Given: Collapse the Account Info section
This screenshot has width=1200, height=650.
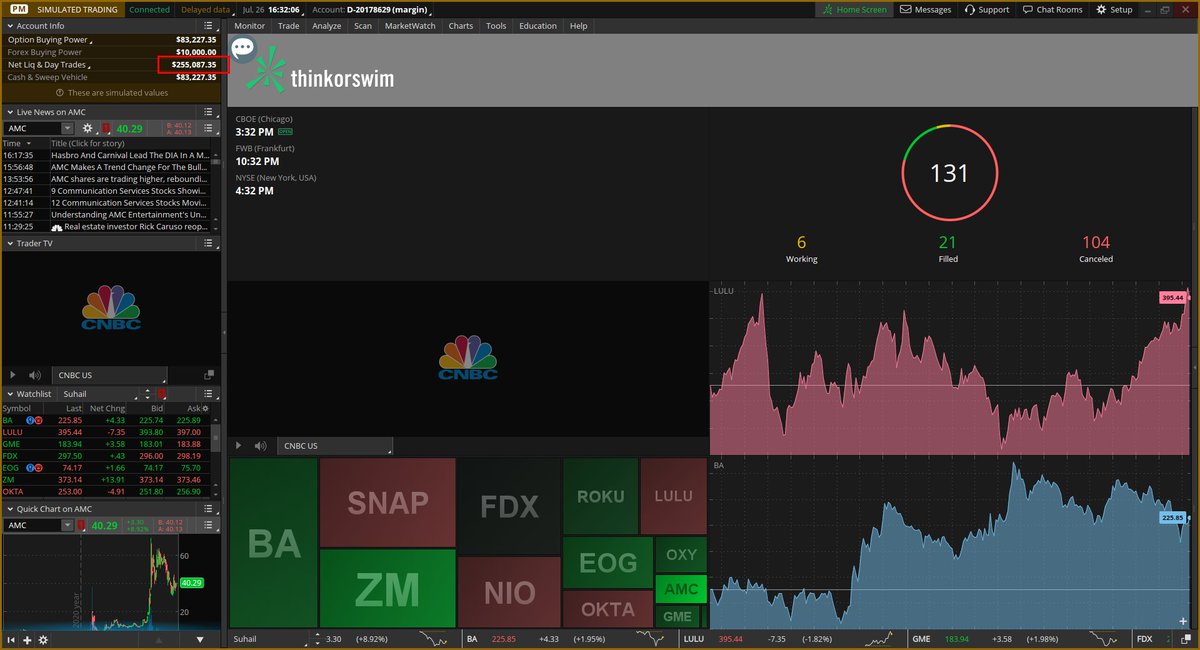Looking at the screenshot, I should click(10, 25).
